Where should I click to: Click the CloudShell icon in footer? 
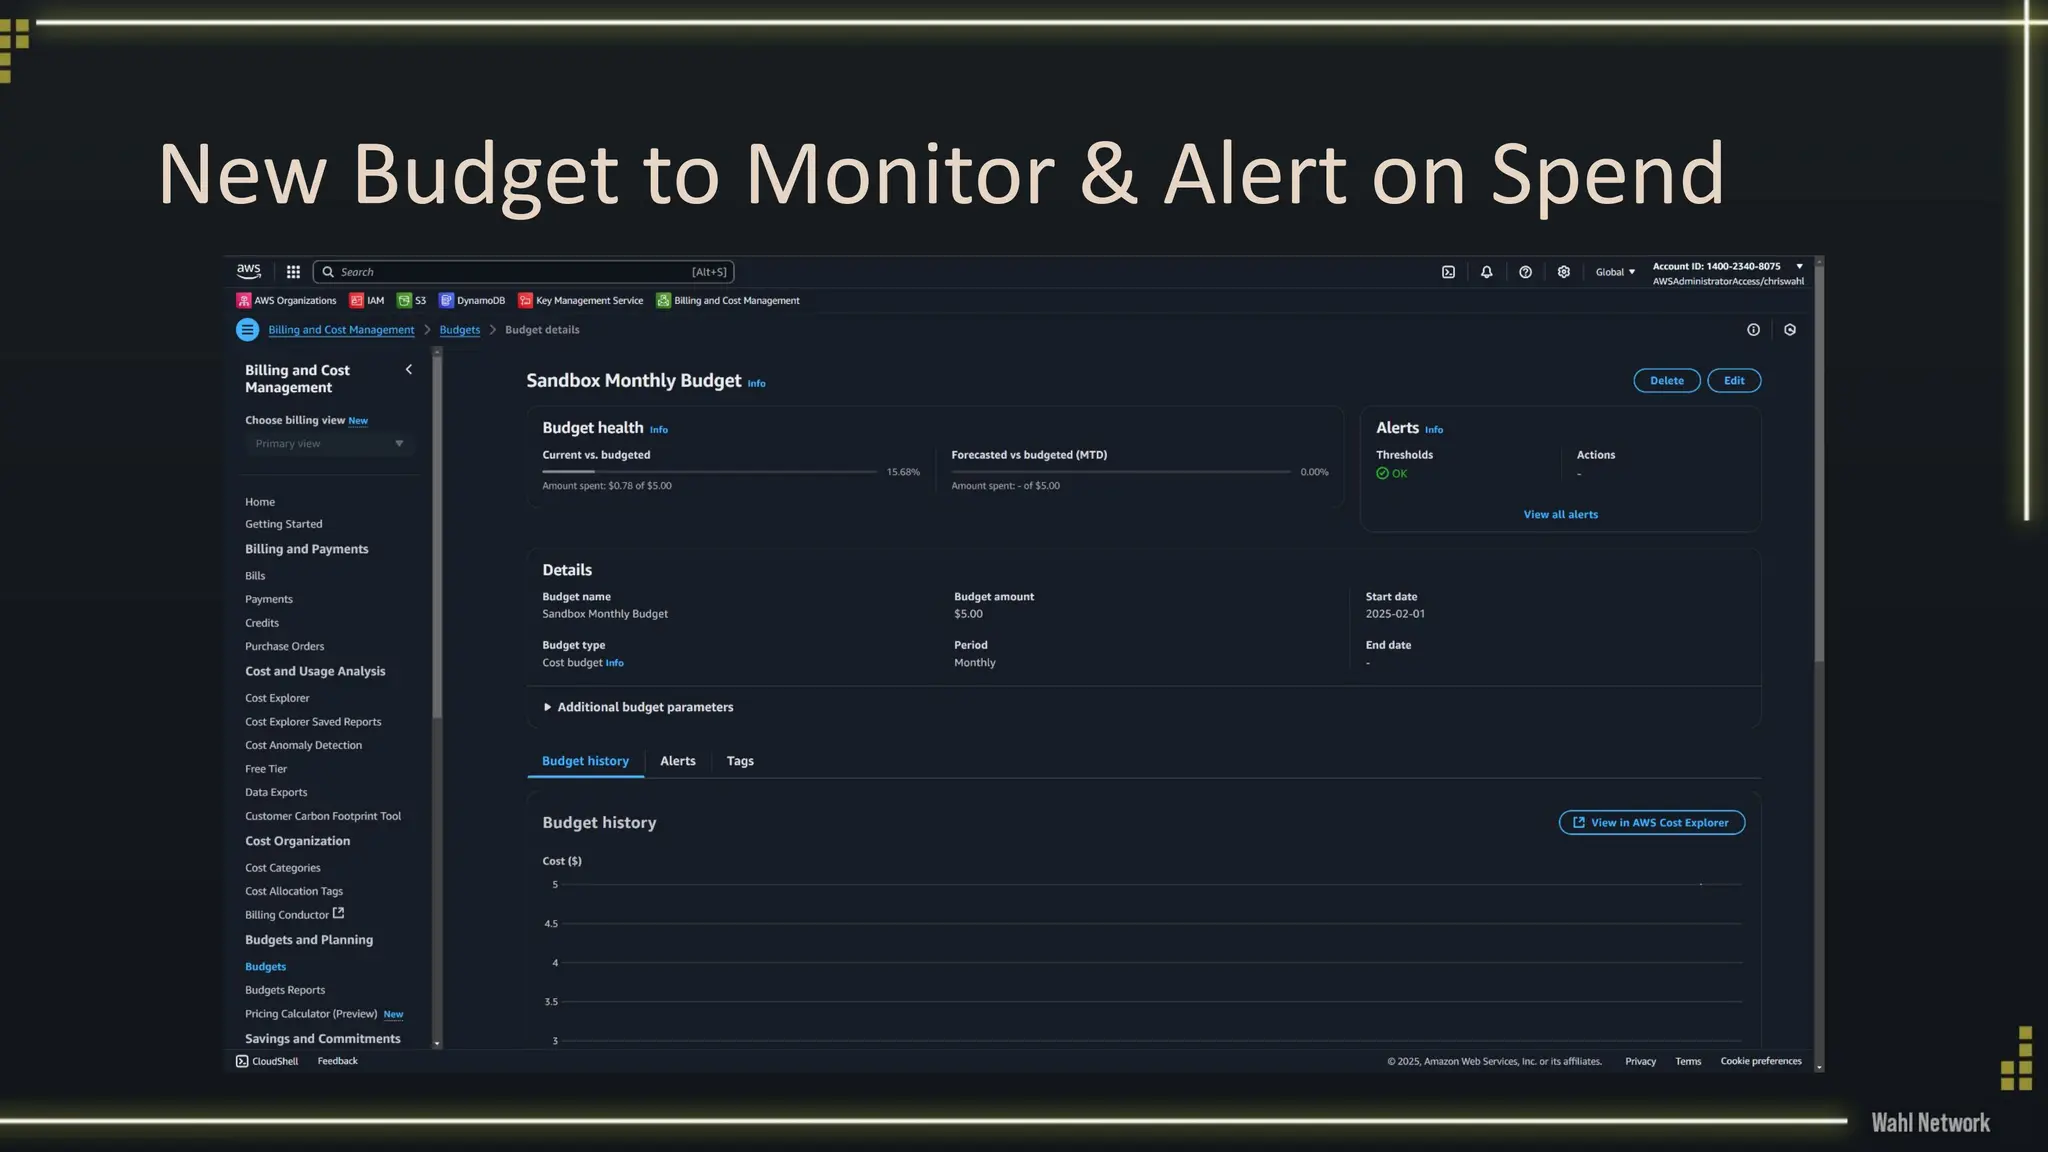(242, 1061)
